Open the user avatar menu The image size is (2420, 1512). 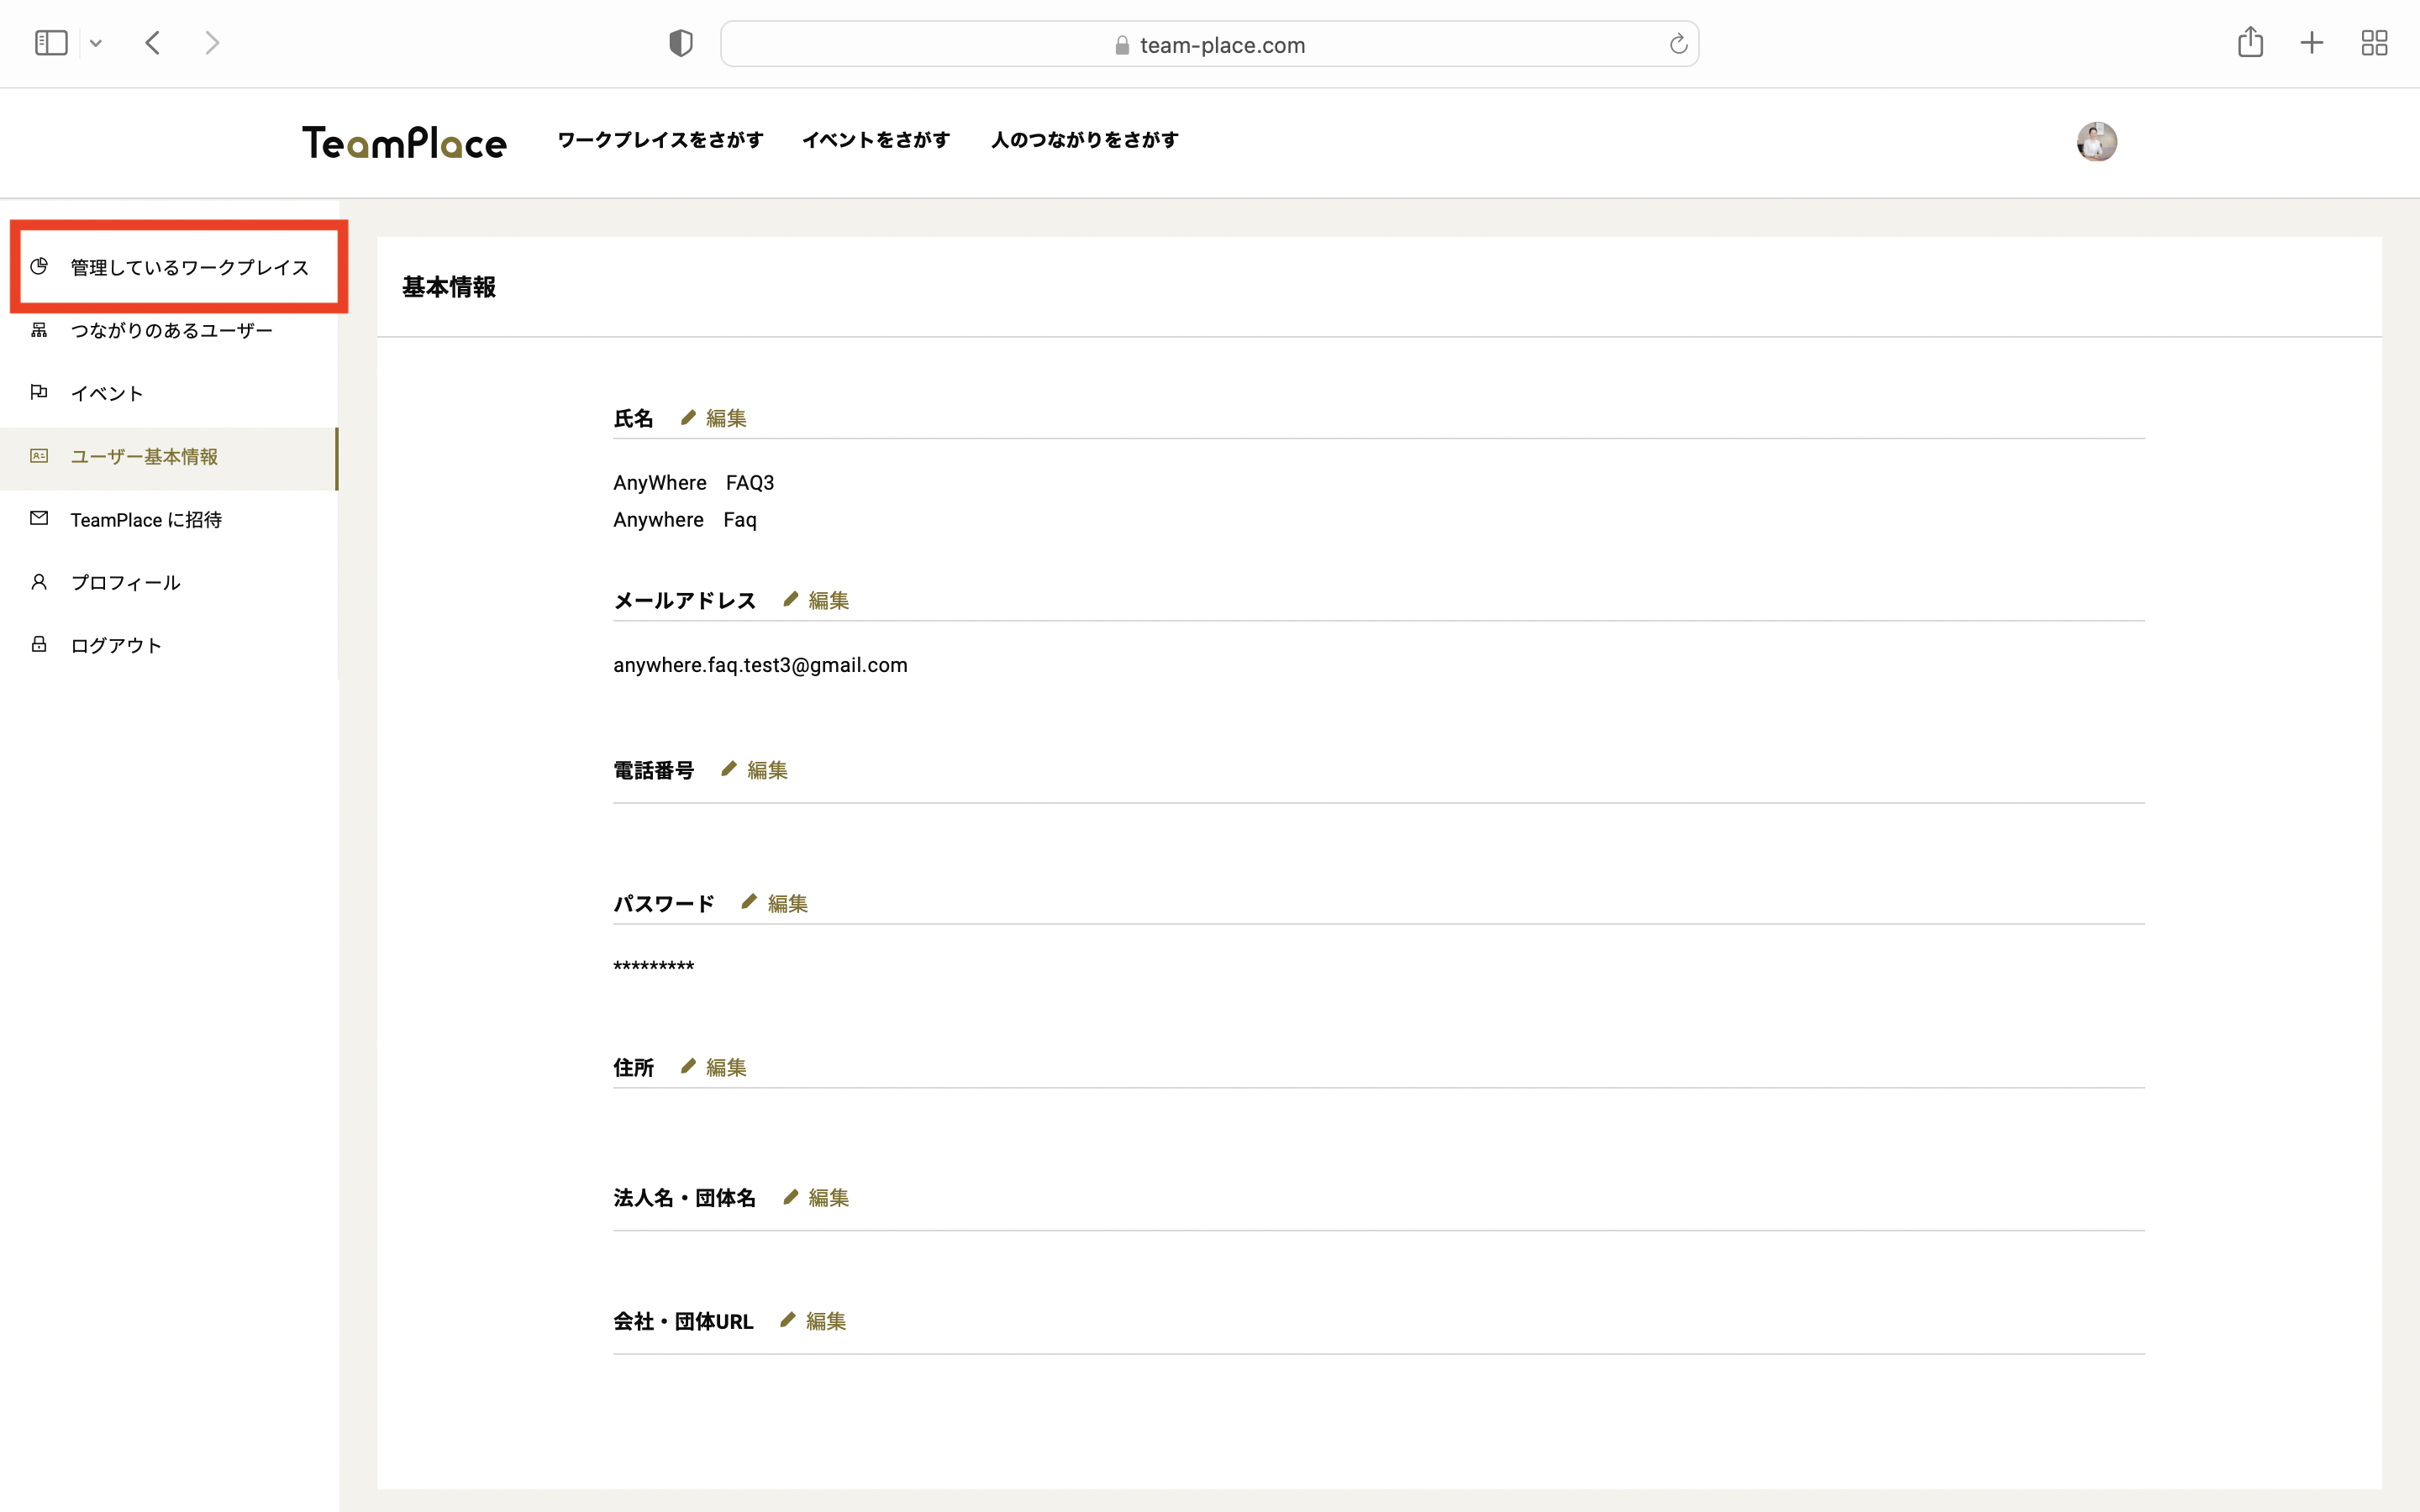tap(2096, 142)
